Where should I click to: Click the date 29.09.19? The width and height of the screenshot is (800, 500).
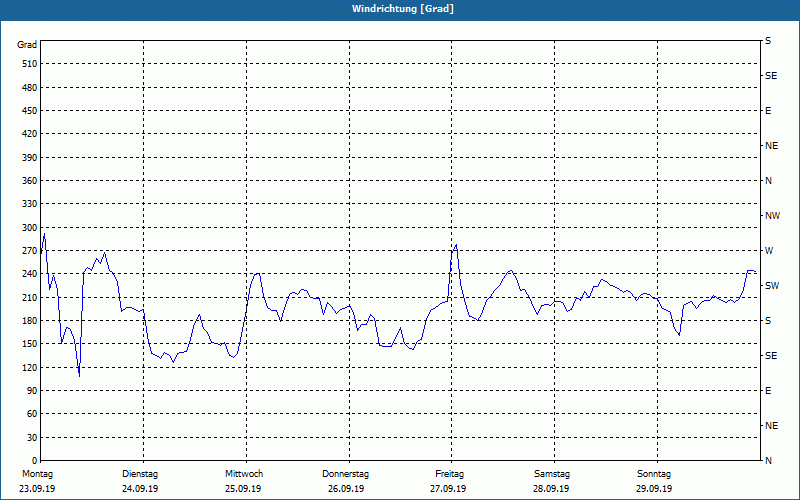pyautogui.click(x=654, y=489)
